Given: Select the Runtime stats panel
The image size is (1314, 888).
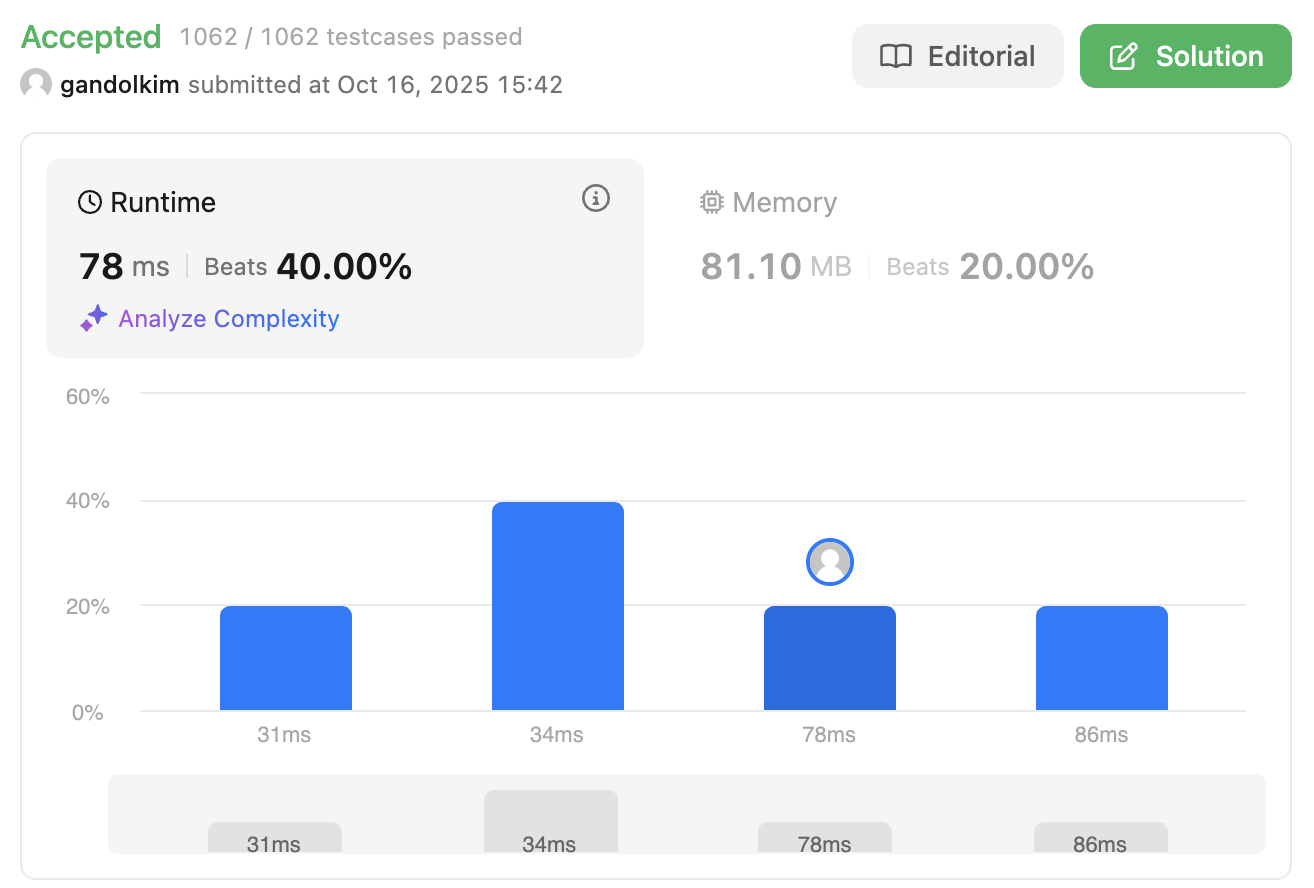Looking at the screenshot, I should (x=345, y=257).
